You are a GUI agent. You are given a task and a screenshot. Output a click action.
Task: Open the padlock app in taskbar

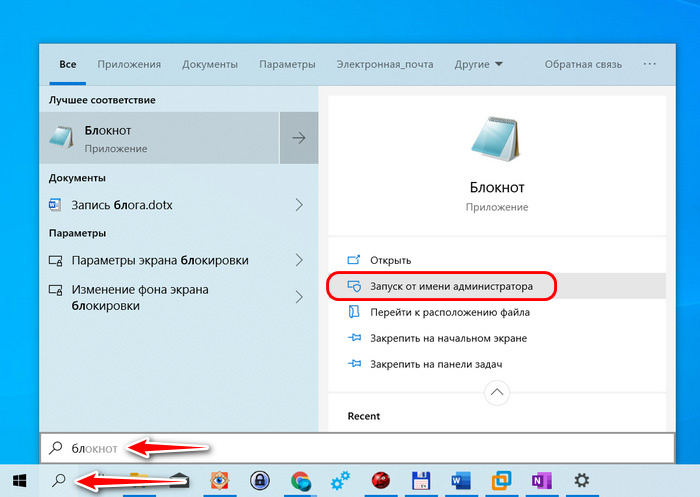pyautogui.click(x=260, y=481)
